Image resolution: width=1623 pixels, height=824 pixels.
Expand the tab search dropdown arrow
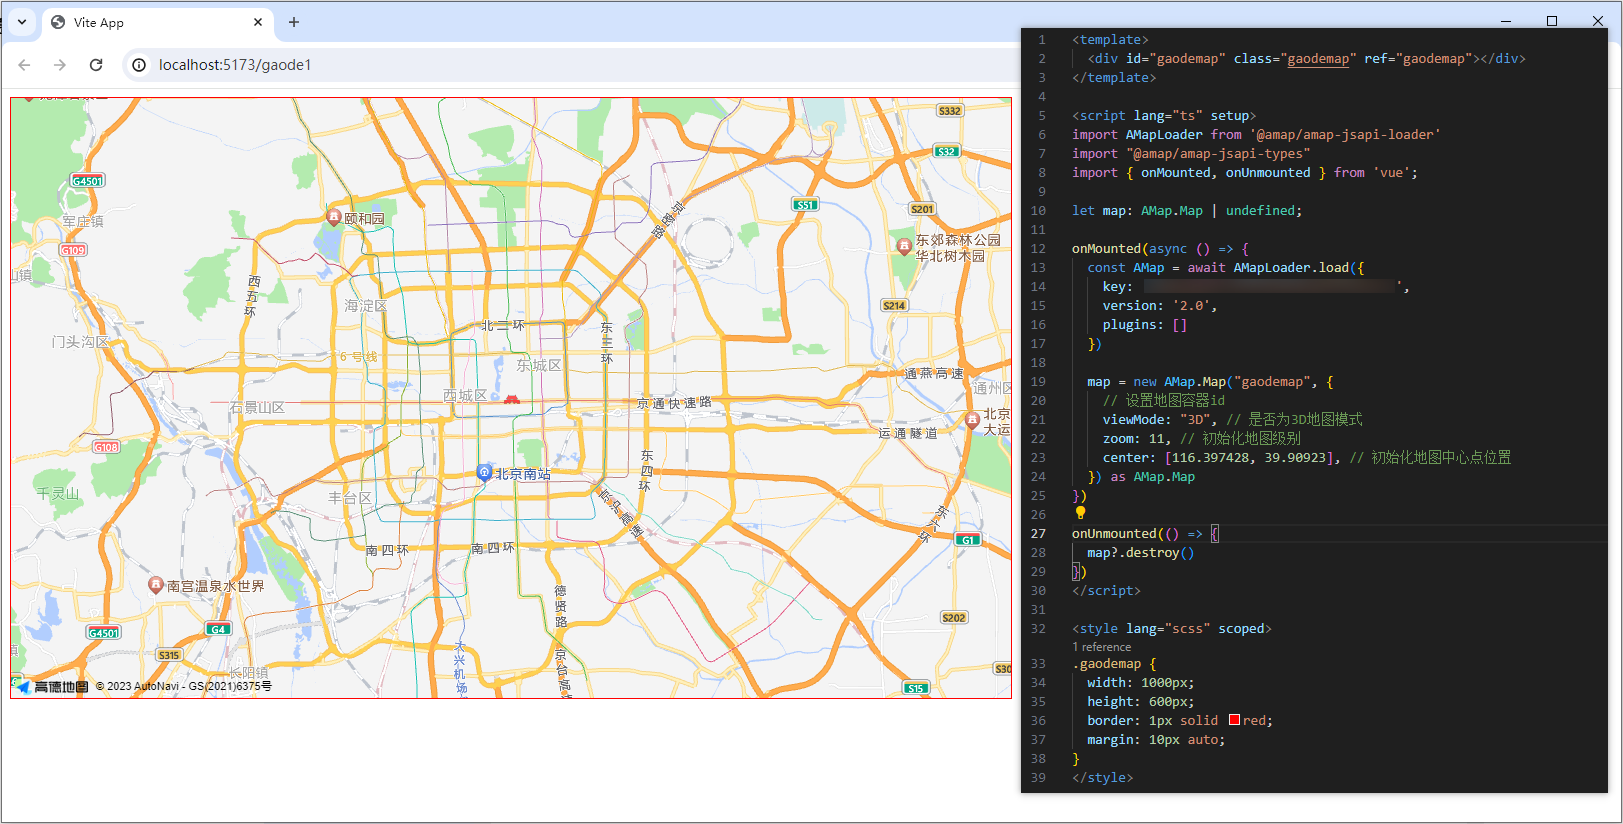pos(21,22)
